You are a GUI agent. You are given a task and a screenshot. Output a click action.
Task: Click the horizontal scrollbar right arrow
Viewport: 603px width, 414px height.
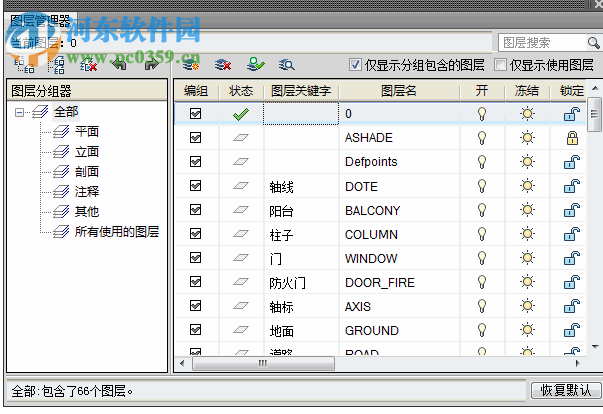[x=577, y=363]
